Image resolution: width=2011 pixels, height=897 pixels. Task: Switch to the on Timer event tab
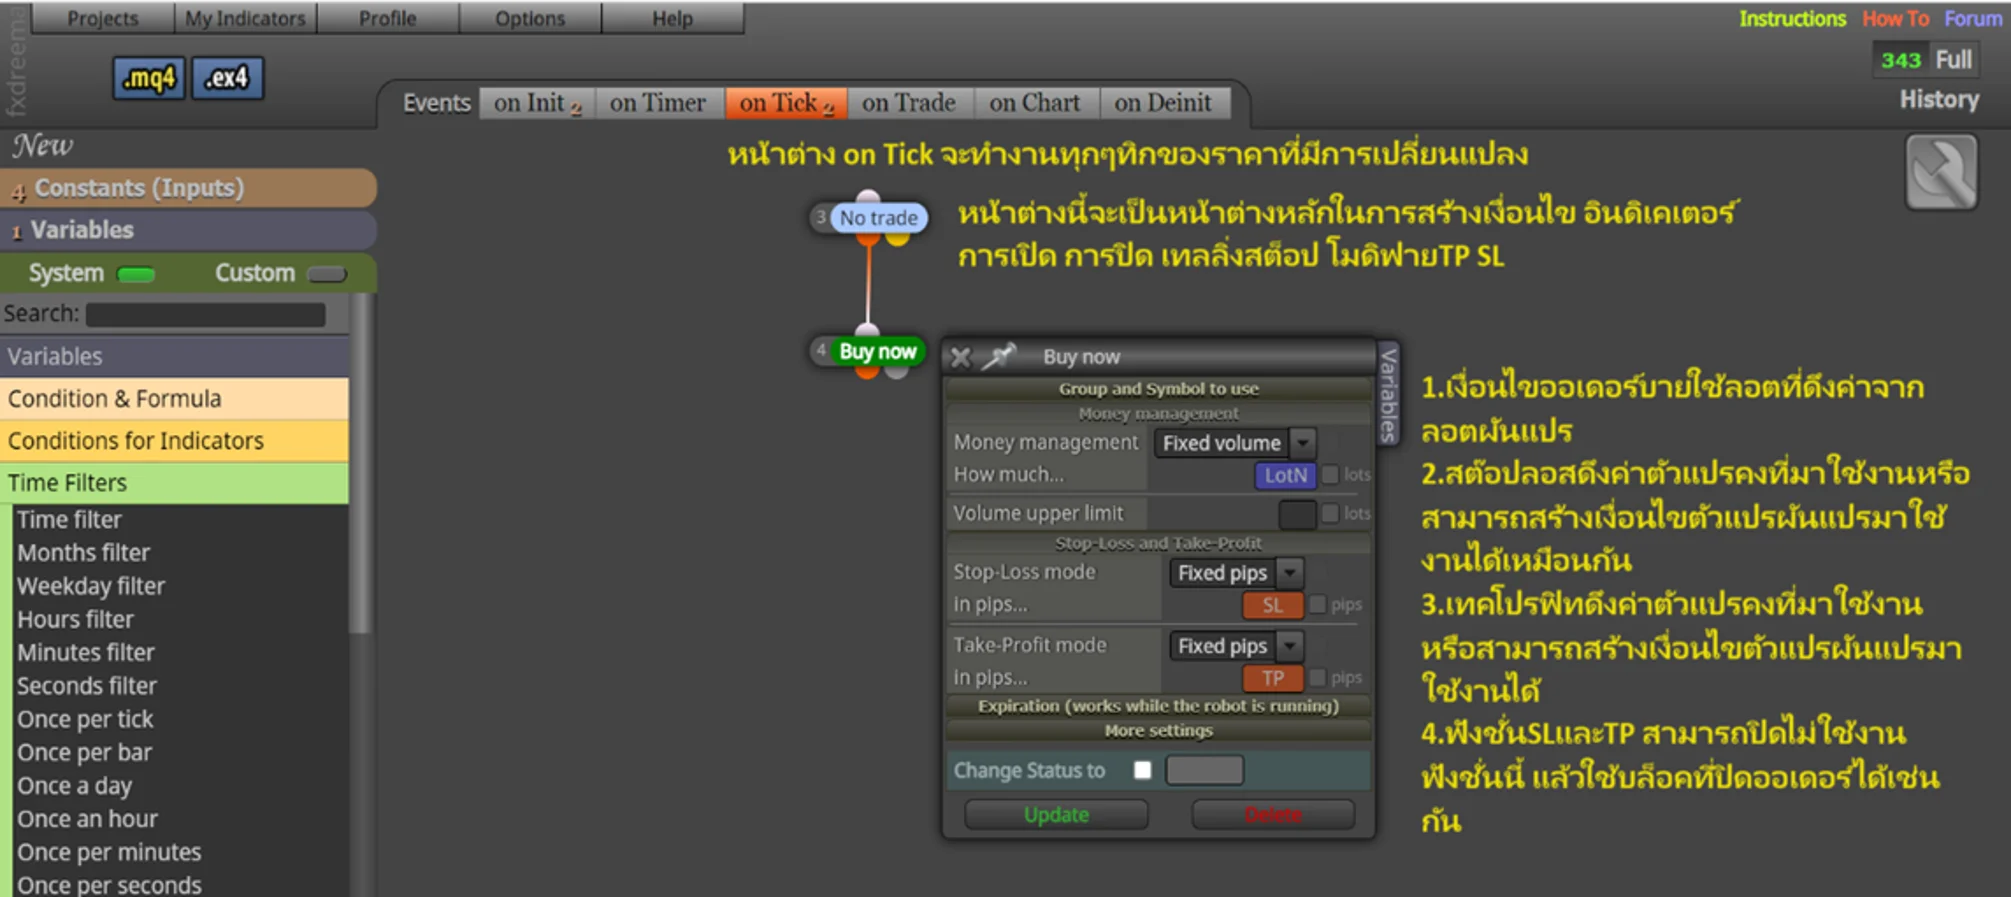[x=658, y=103]
